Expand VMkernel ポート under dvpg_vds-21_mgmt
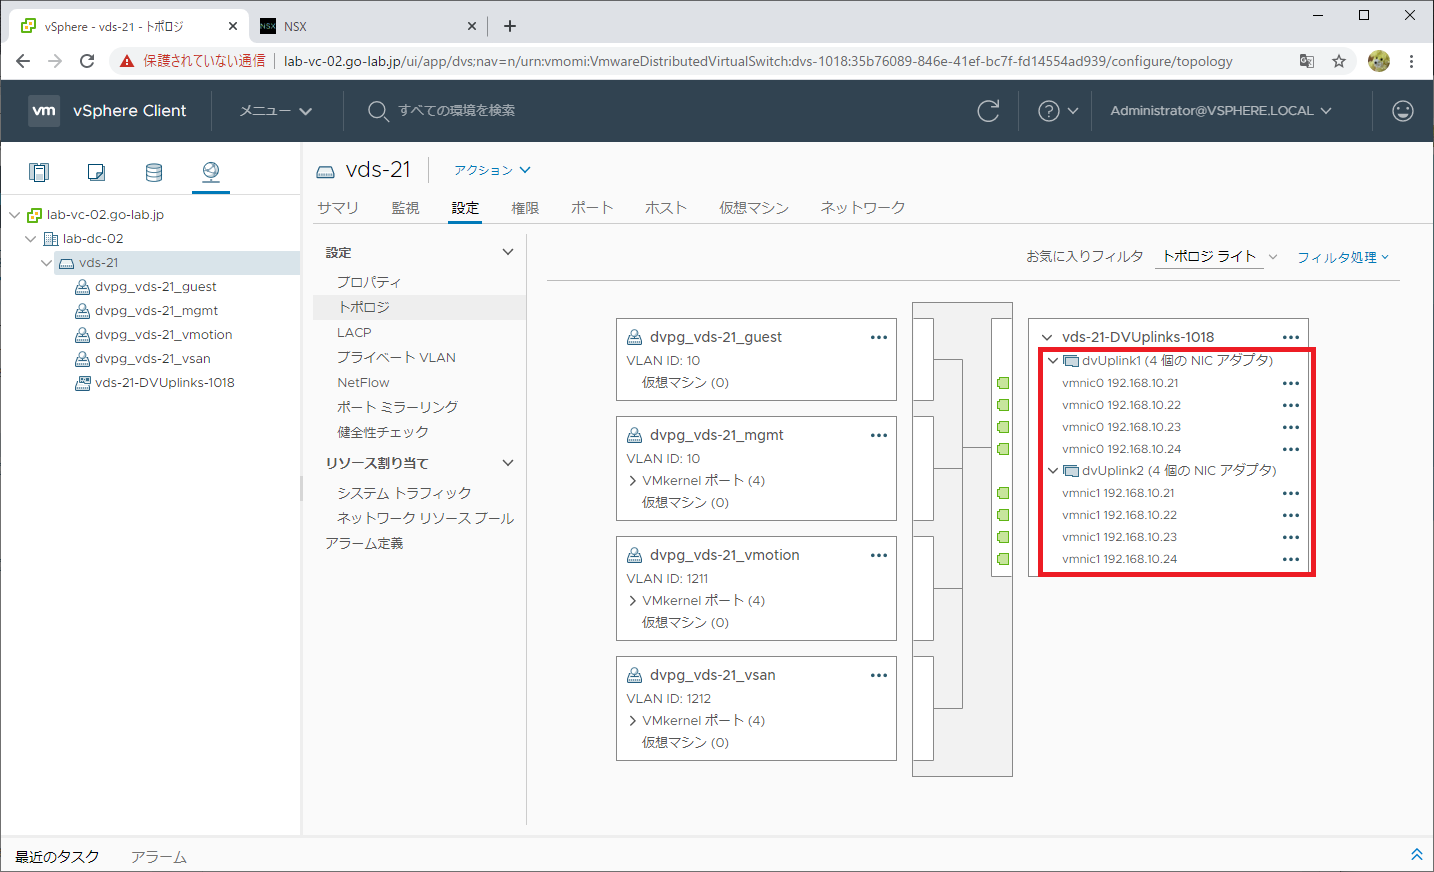The height and width of the screenshot is (872, 1434). (x=633, y=481)
